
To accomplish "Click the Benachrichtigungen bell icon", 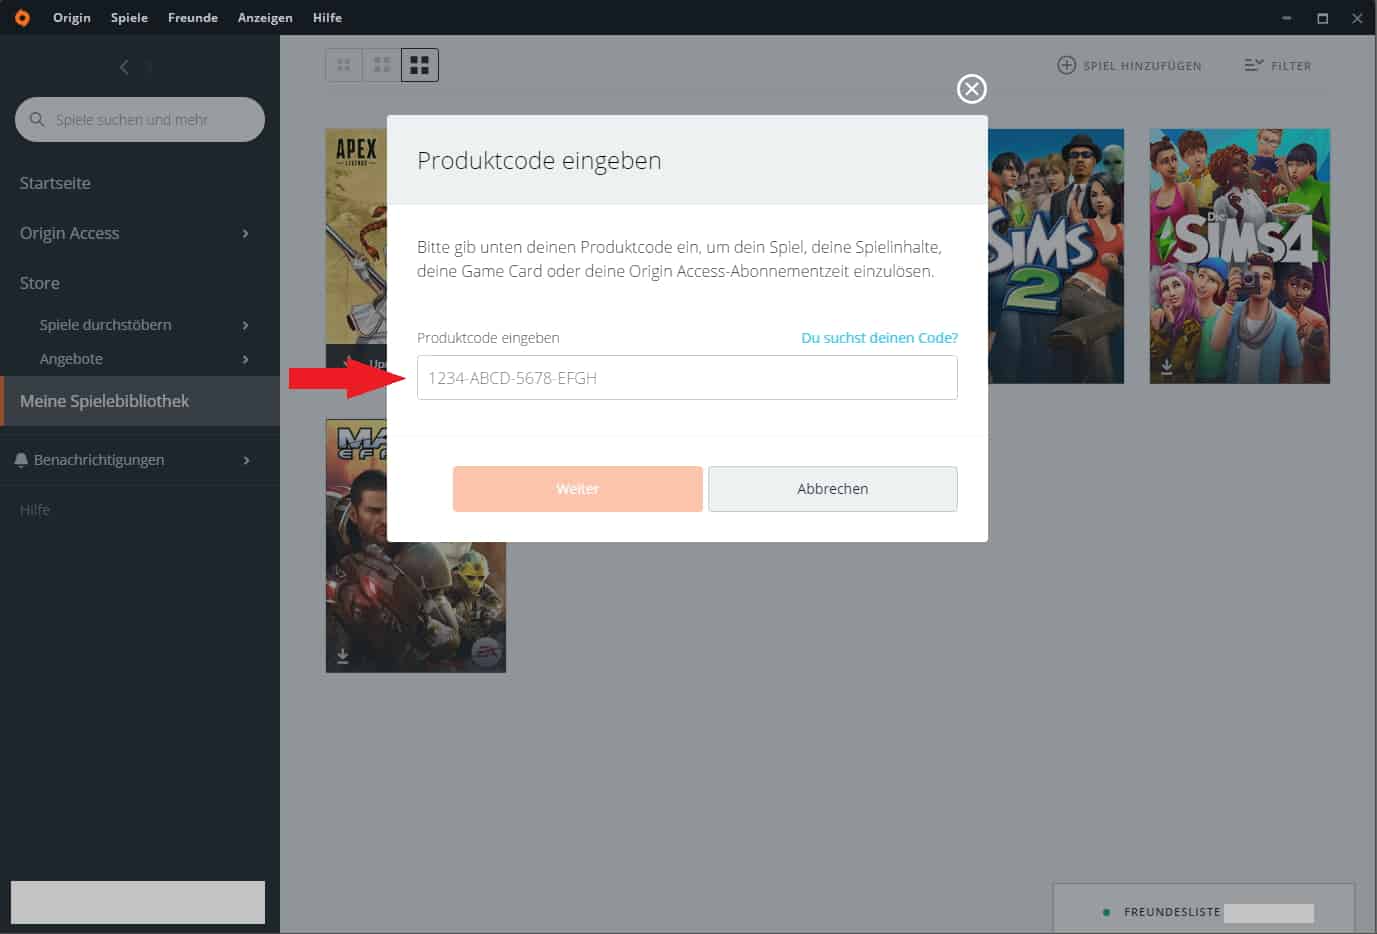I will tap(21, 460).
